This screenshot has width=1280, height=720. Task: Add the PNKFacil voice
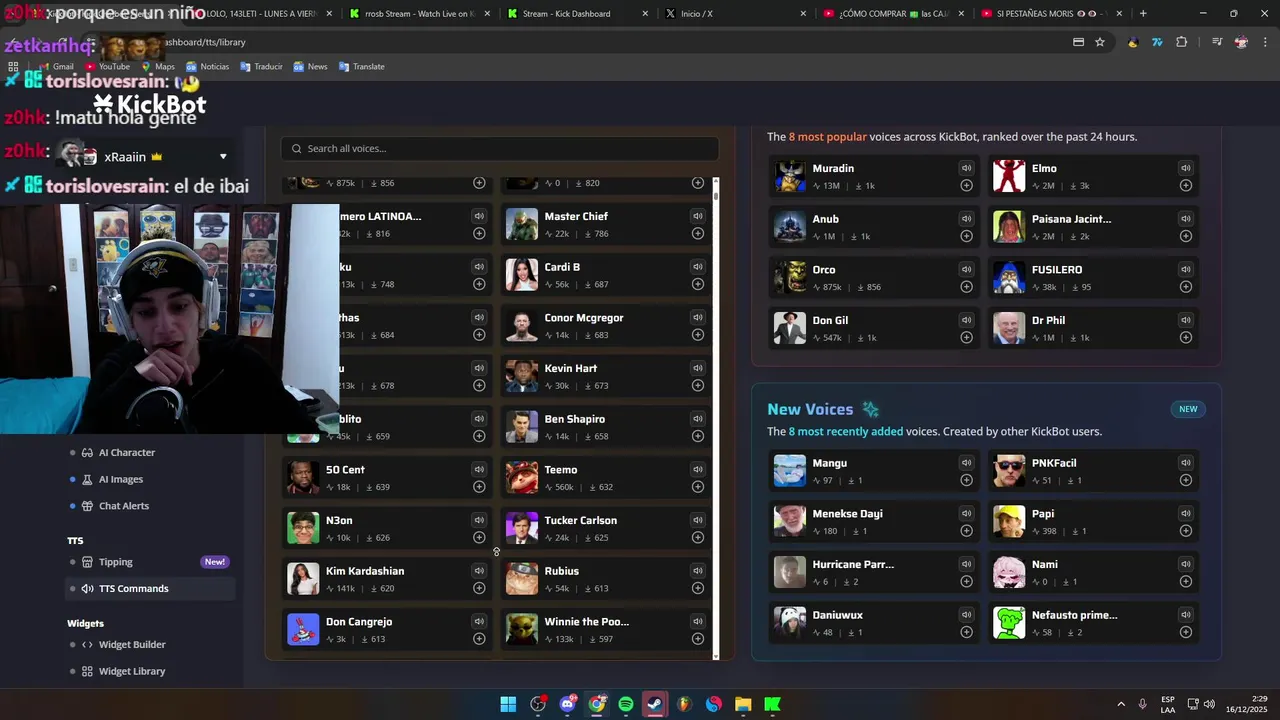(x=1185, y=480)
